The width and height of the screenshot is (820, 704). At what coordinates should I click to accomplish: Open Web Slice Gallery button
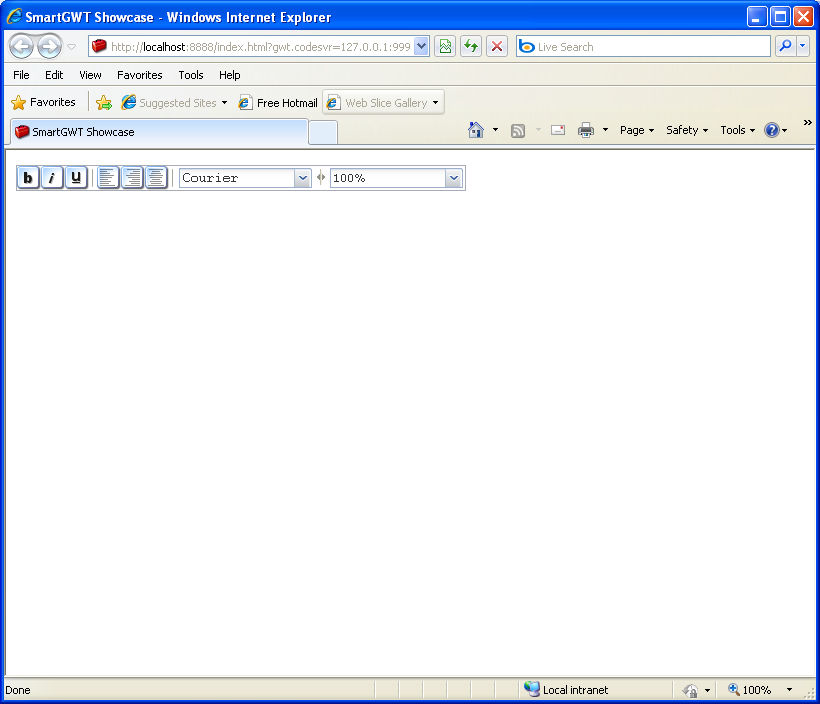point(383,103)
